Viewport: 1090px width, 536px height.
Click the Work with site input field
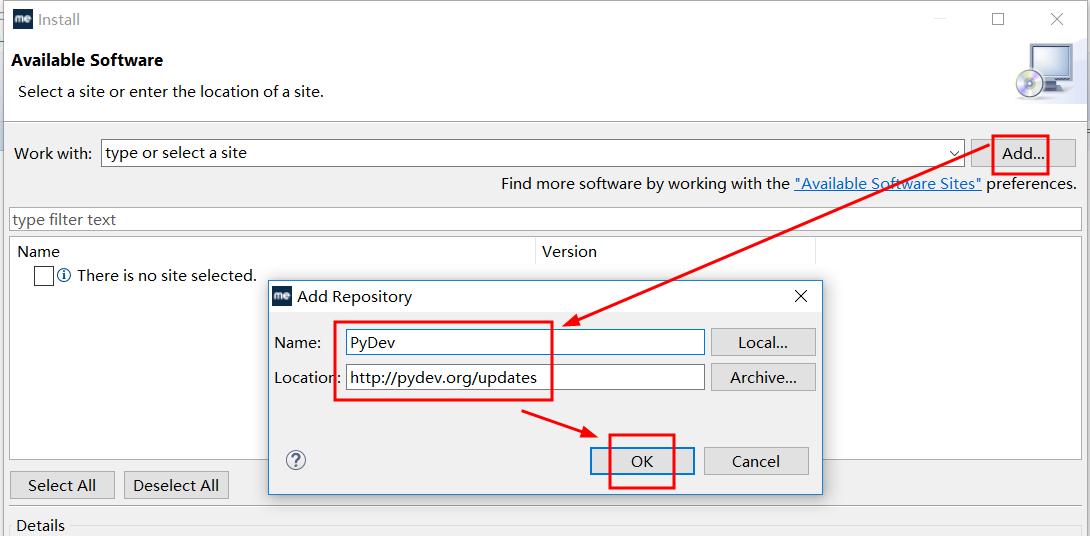click(532, 153)
